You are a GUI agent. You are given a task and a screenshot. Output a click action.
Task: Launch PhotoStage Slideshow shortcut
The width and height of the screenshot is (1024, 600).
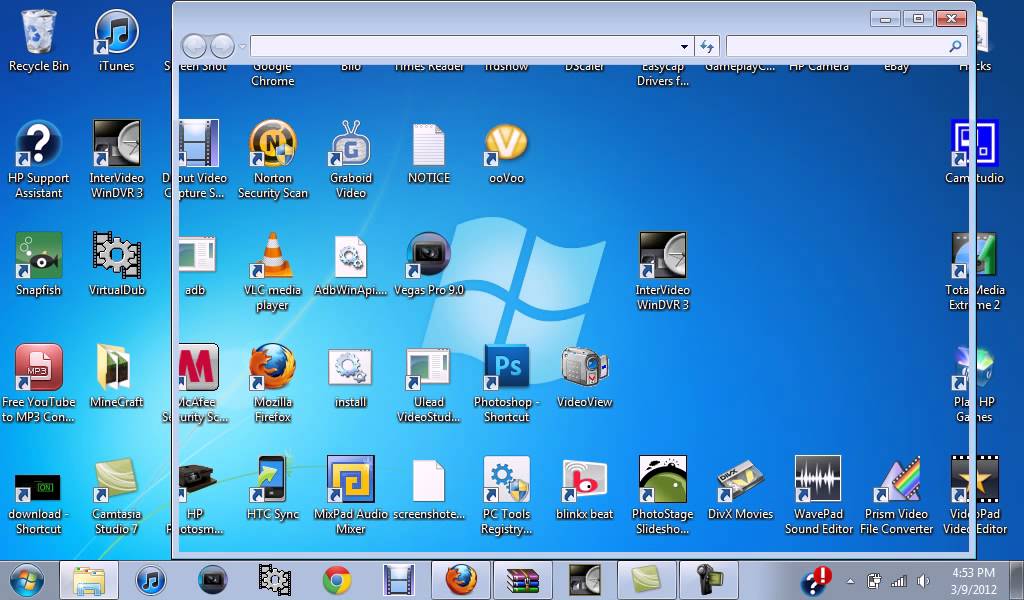coord(662,496)
